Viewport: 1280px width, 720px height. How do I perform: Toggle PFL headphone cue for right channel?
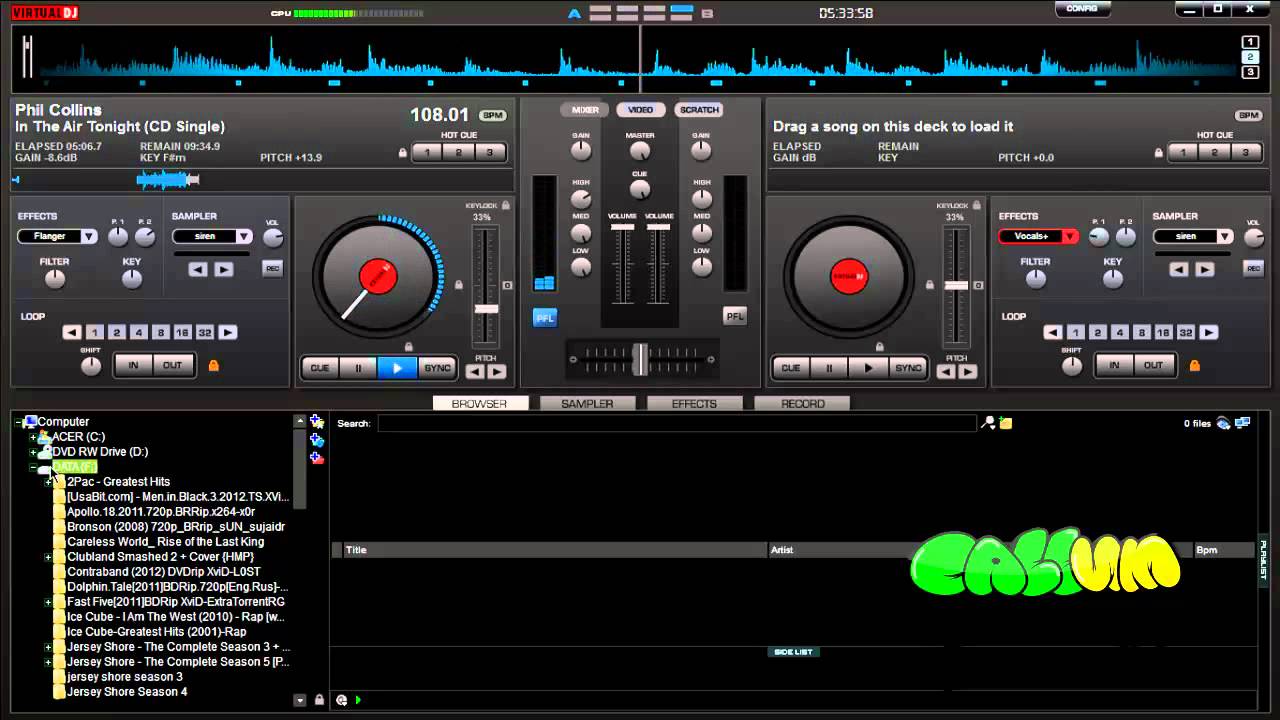click(x=735, y=316)
